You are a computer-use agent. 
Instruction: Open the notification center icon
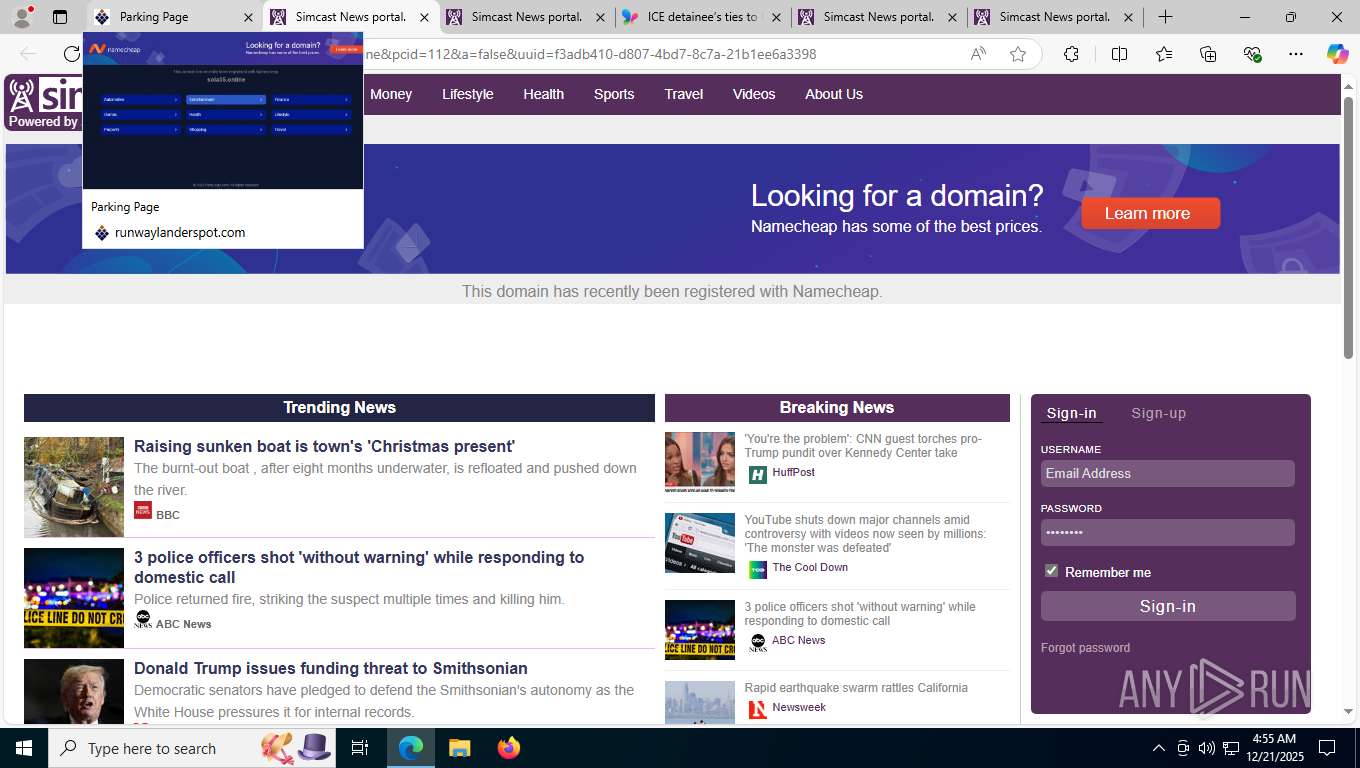point(1327,748)
